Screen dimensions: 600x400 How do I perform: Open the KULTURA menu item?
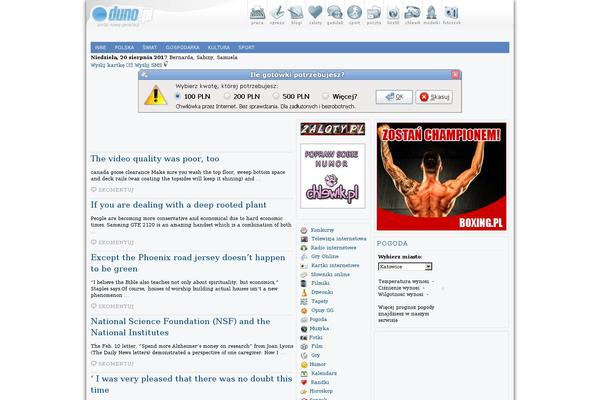pos(219,47)
